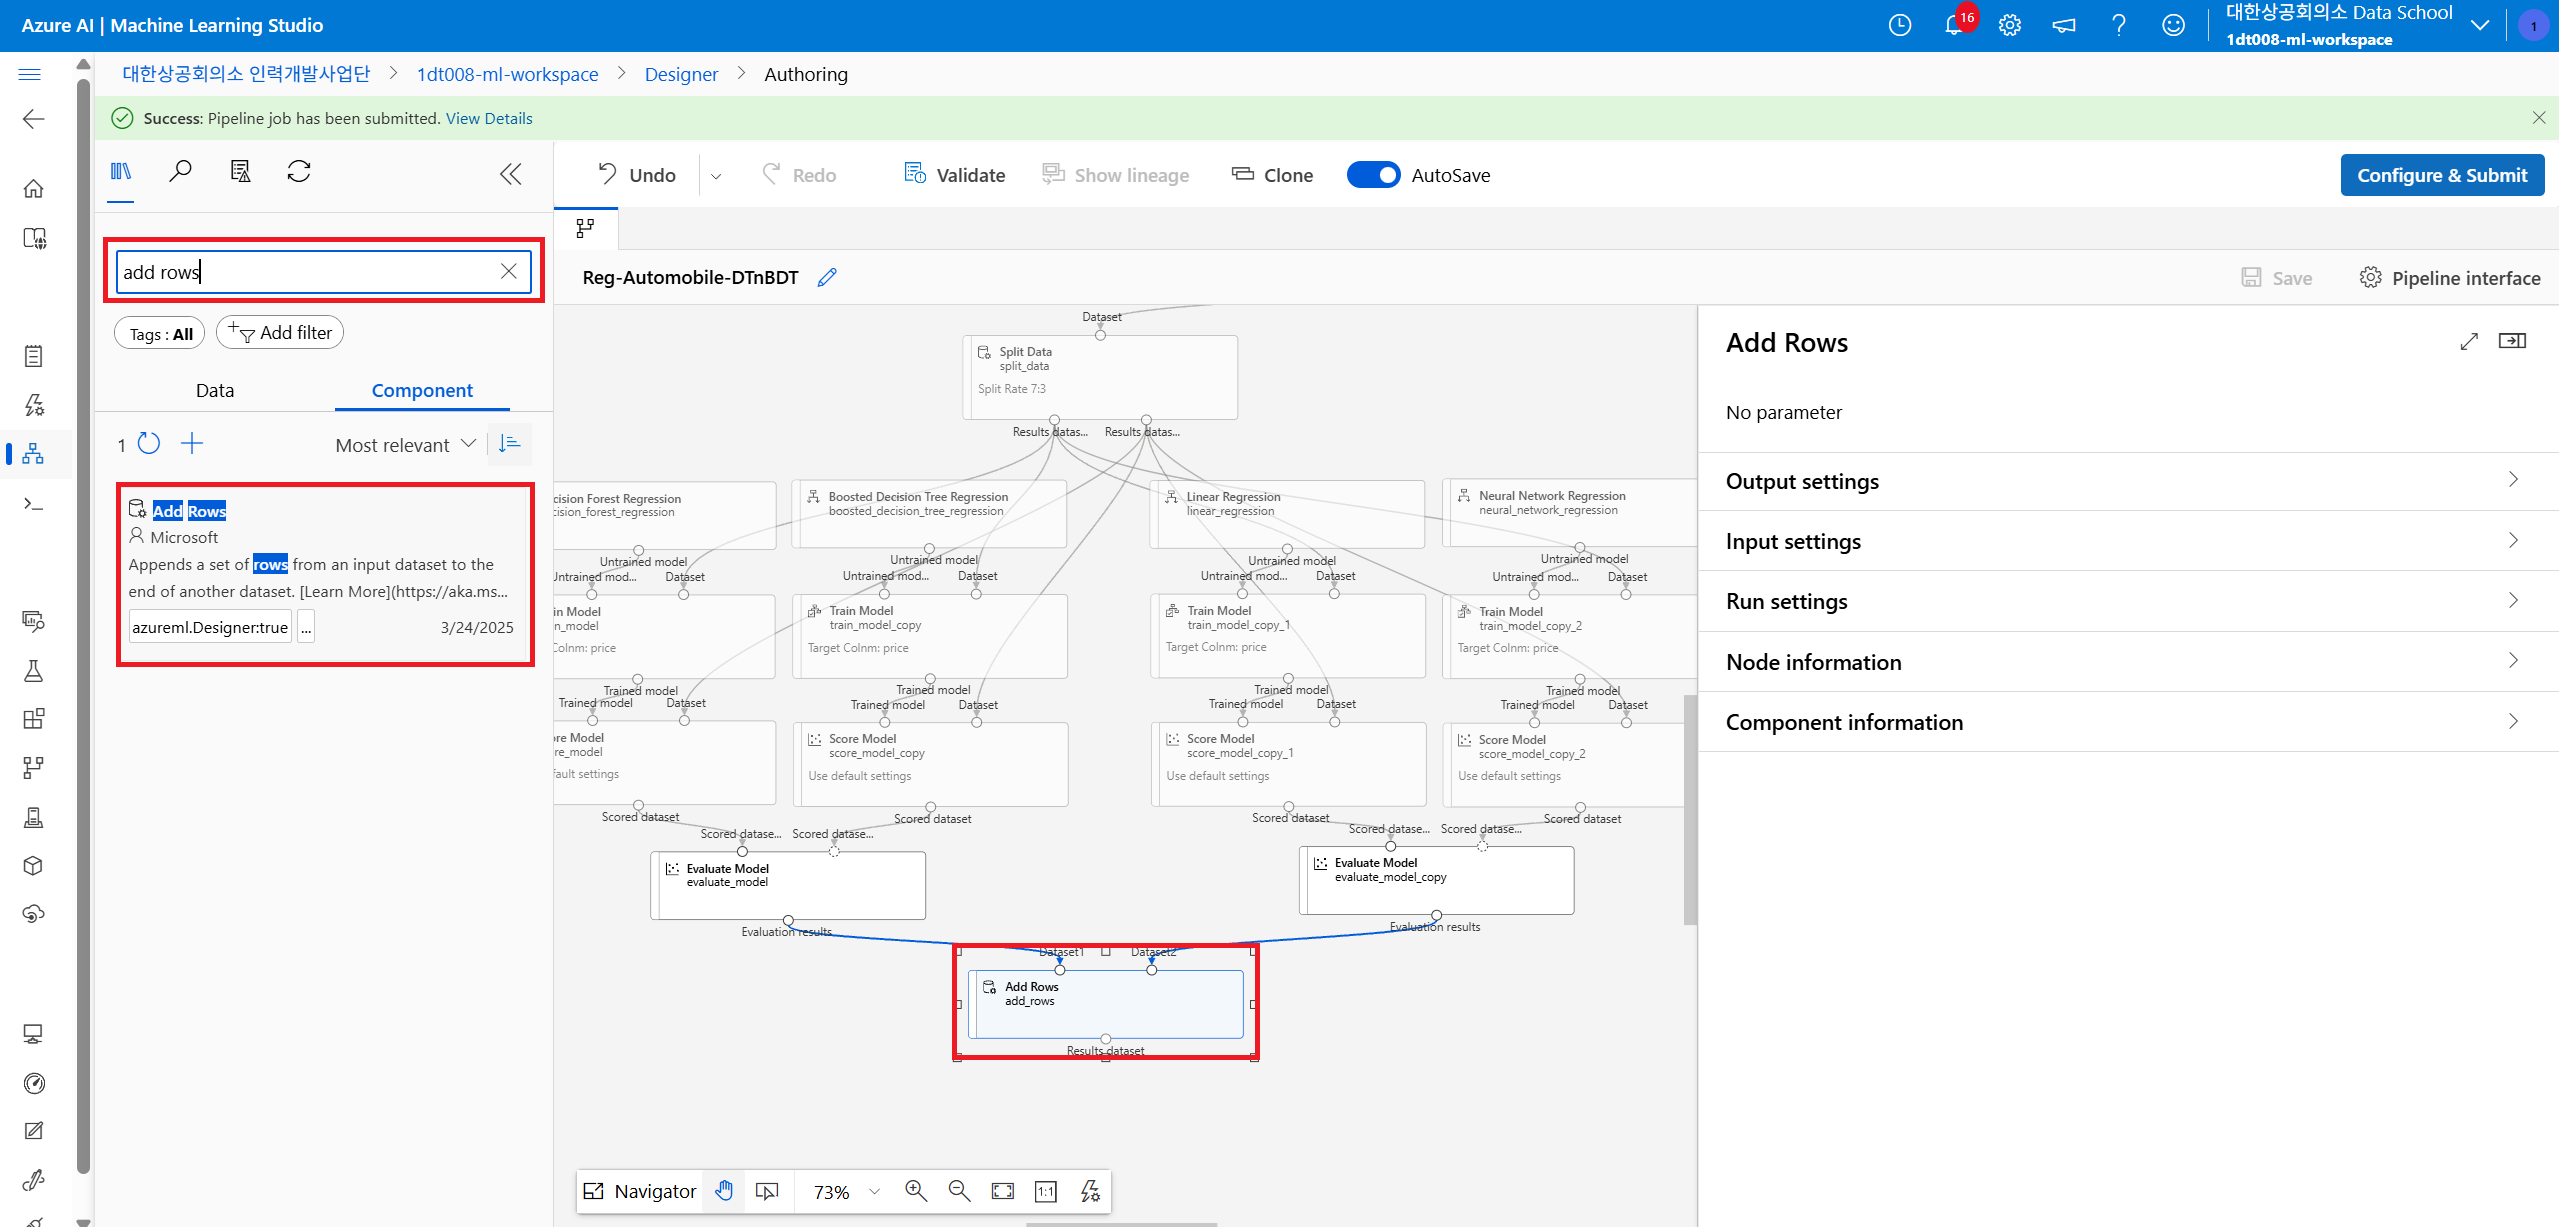The height and width of the screenshot is (1227, 2559).
Task: Open the 73% zoom level dropdown
Action: click(874, 1191)
